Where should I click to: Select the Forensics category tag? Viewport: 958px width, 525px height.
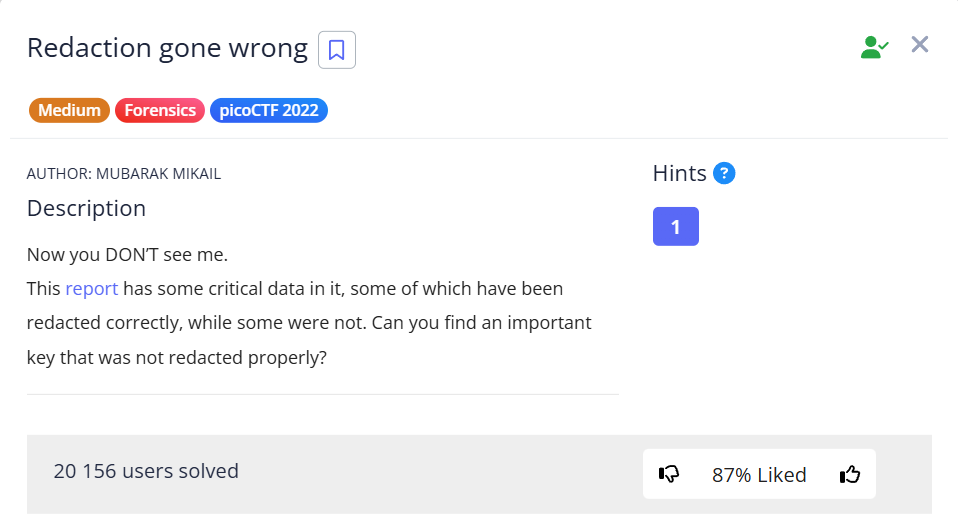pyautogui.click(x=160, y=110)
